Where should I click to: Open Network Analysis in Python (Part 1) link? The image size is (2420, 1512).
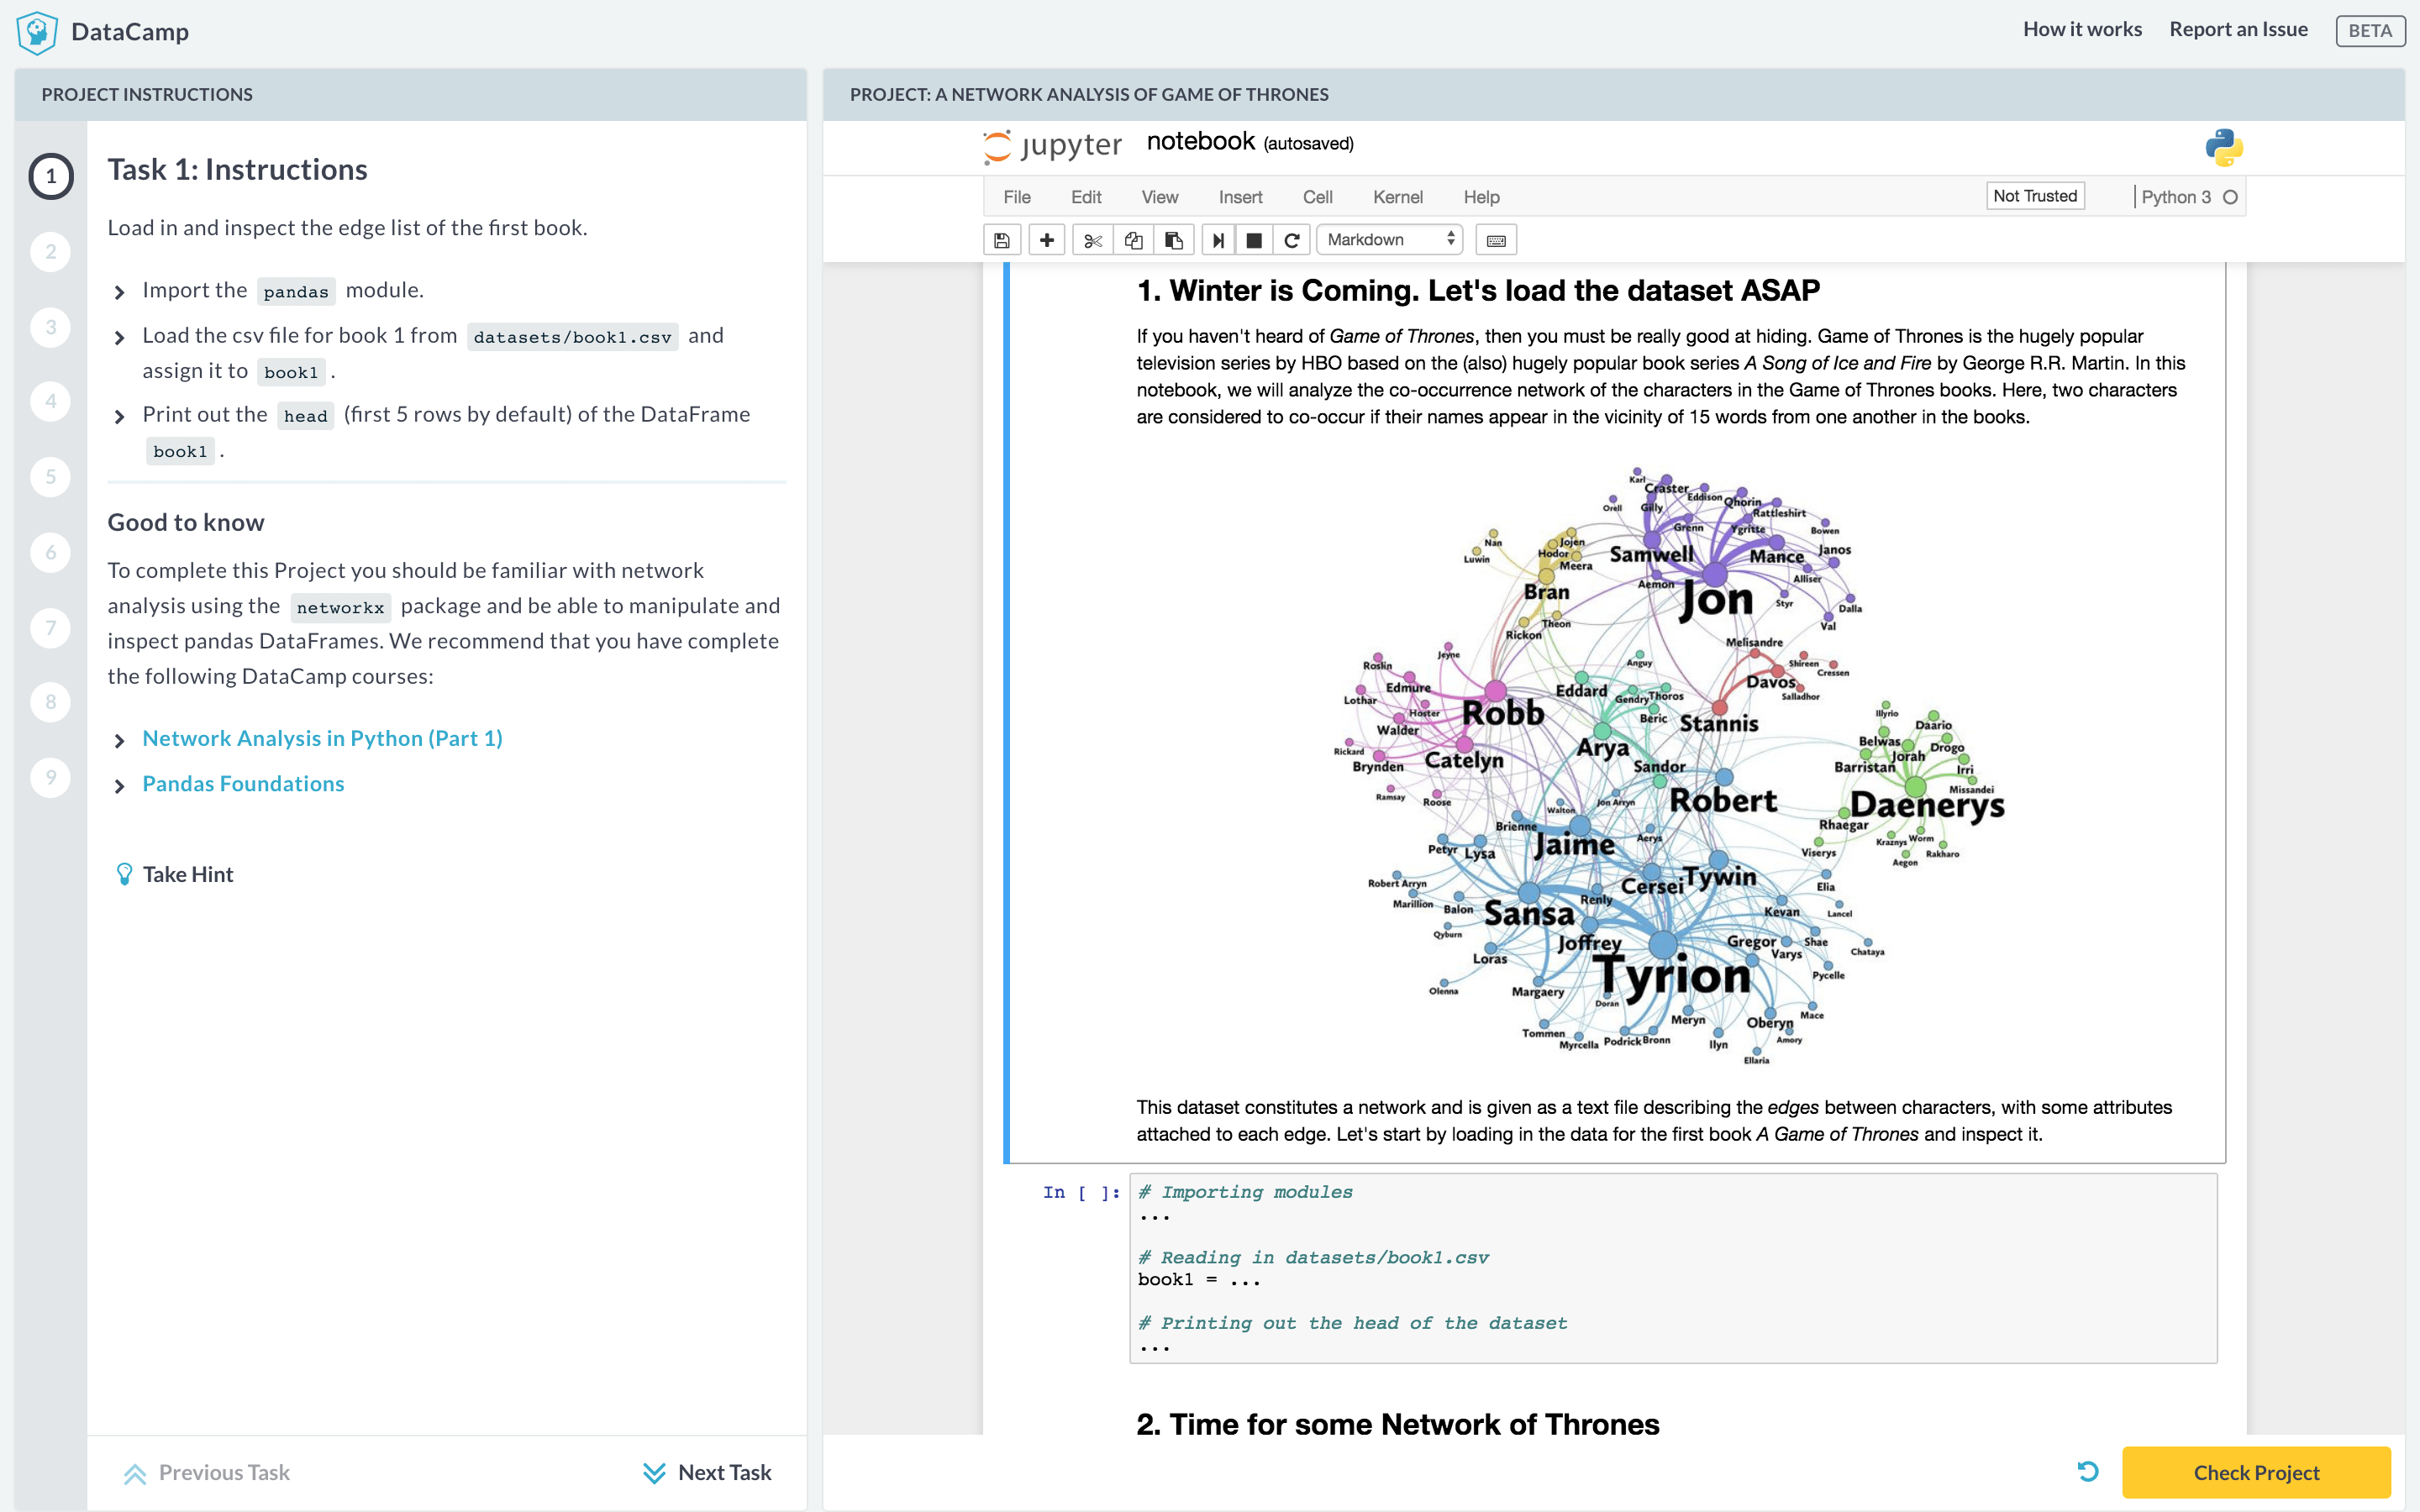[322, 738]
